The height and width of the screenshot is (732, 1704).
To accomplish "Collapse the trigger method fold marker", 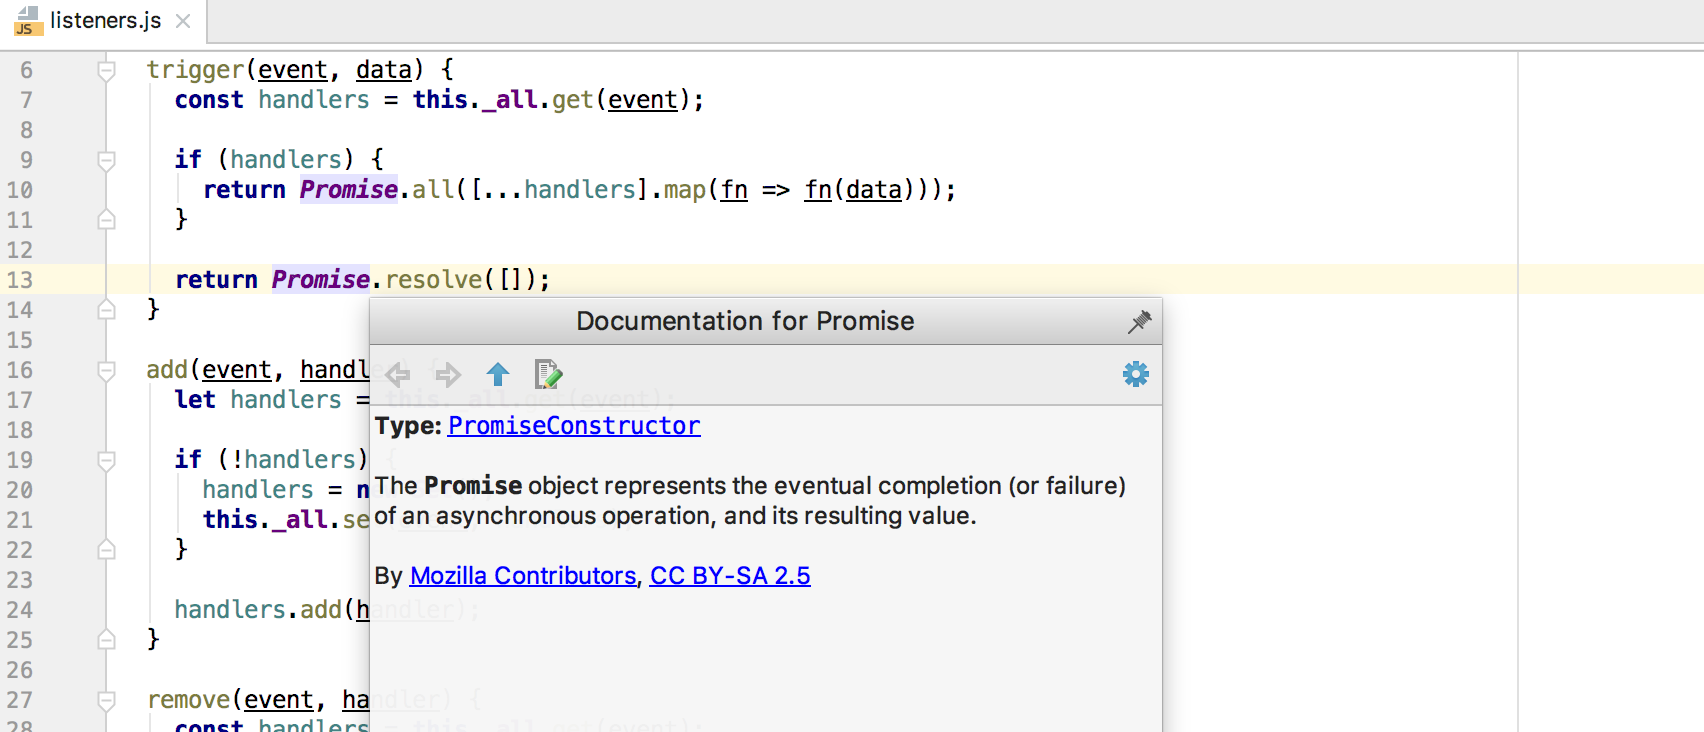I will pos(106,70).
